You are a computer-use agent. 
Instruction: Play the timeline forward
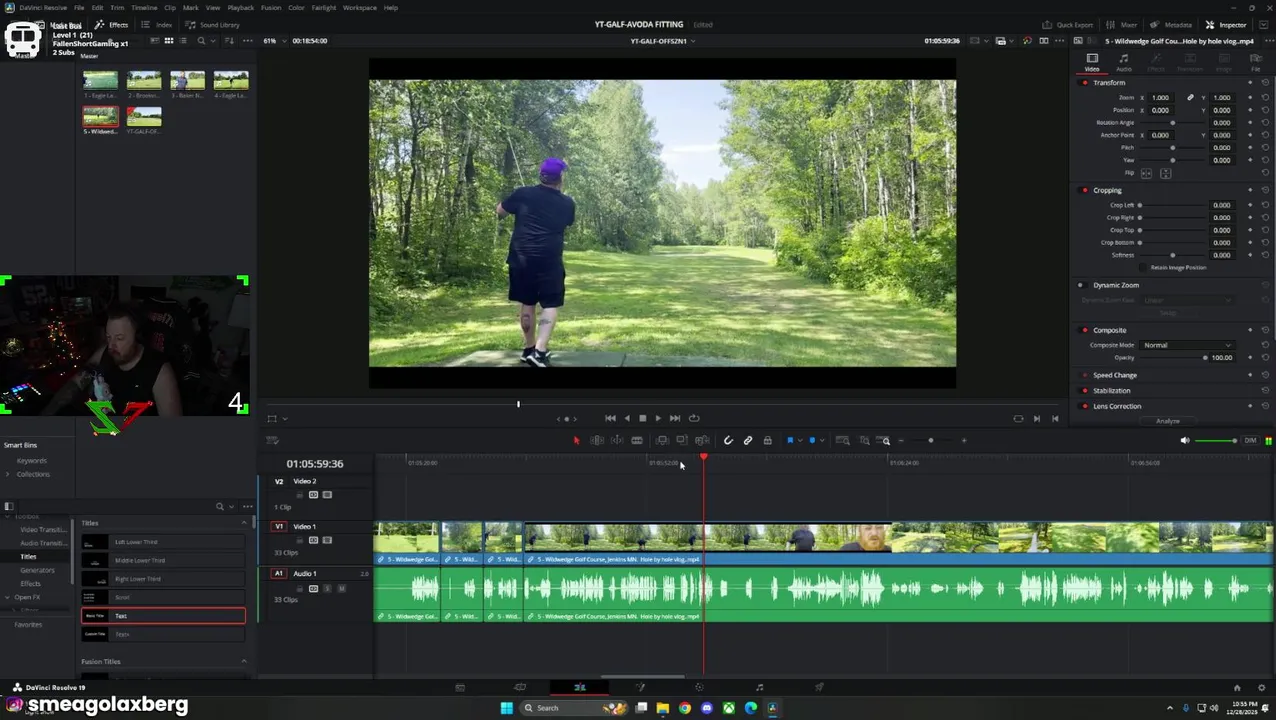tap(657, 418)
